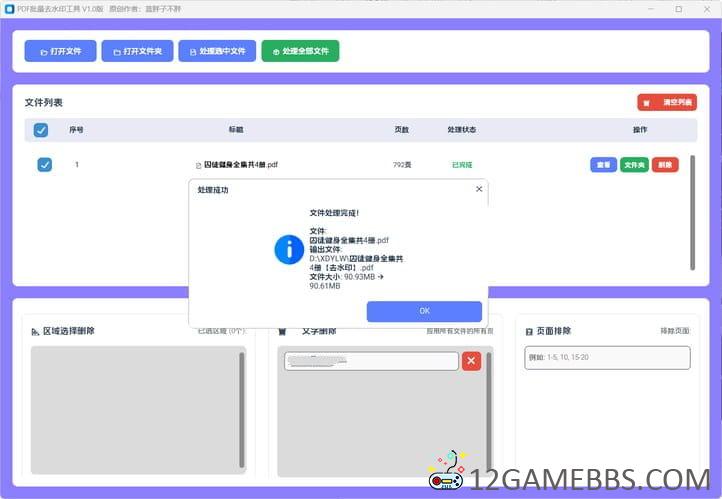Click the file list vertical scrollbar
The height and width of the screenshot is (499, 722).
tap(692, 213)
